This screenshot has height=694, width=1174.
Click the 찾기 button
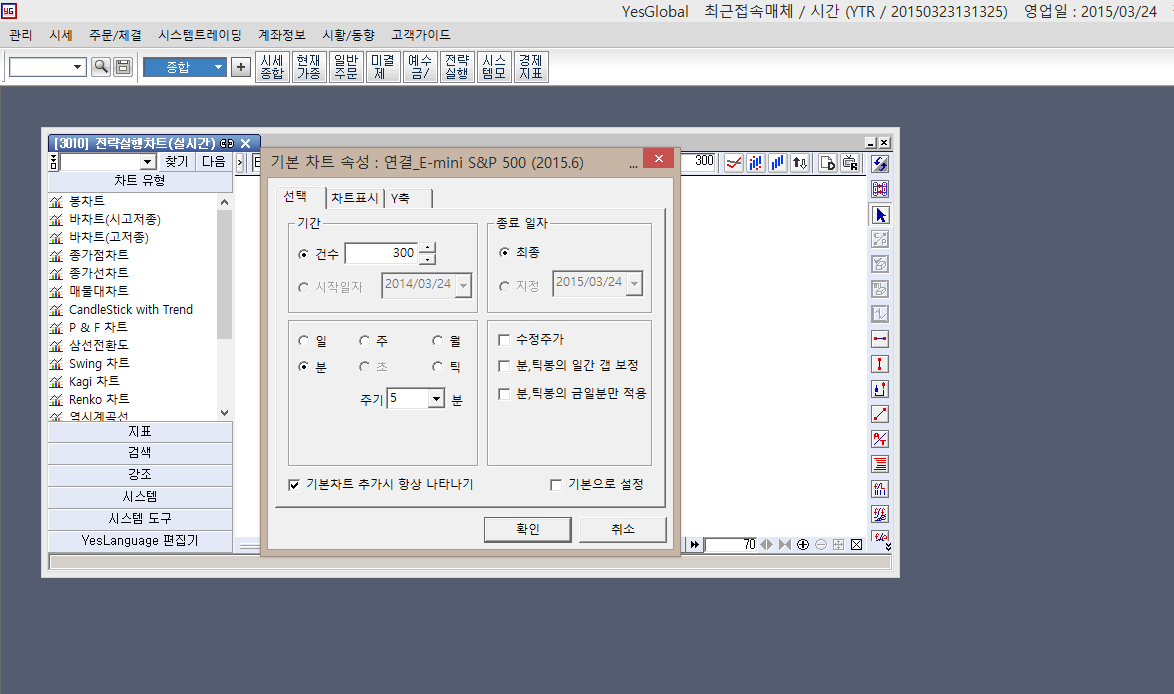[177, 162]
